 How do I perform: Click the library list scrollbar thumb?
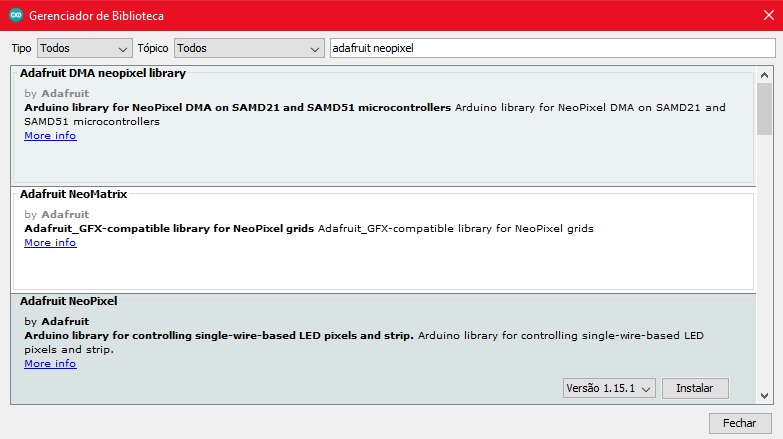[x=764, y=108]
